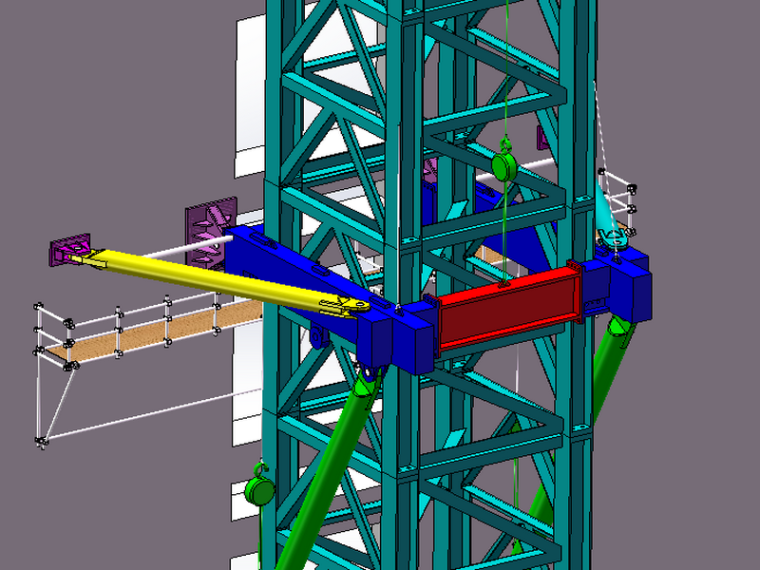The image size is (760, 570).
Task: Select the upper green pulley hook block
Action: pos(504,164)
